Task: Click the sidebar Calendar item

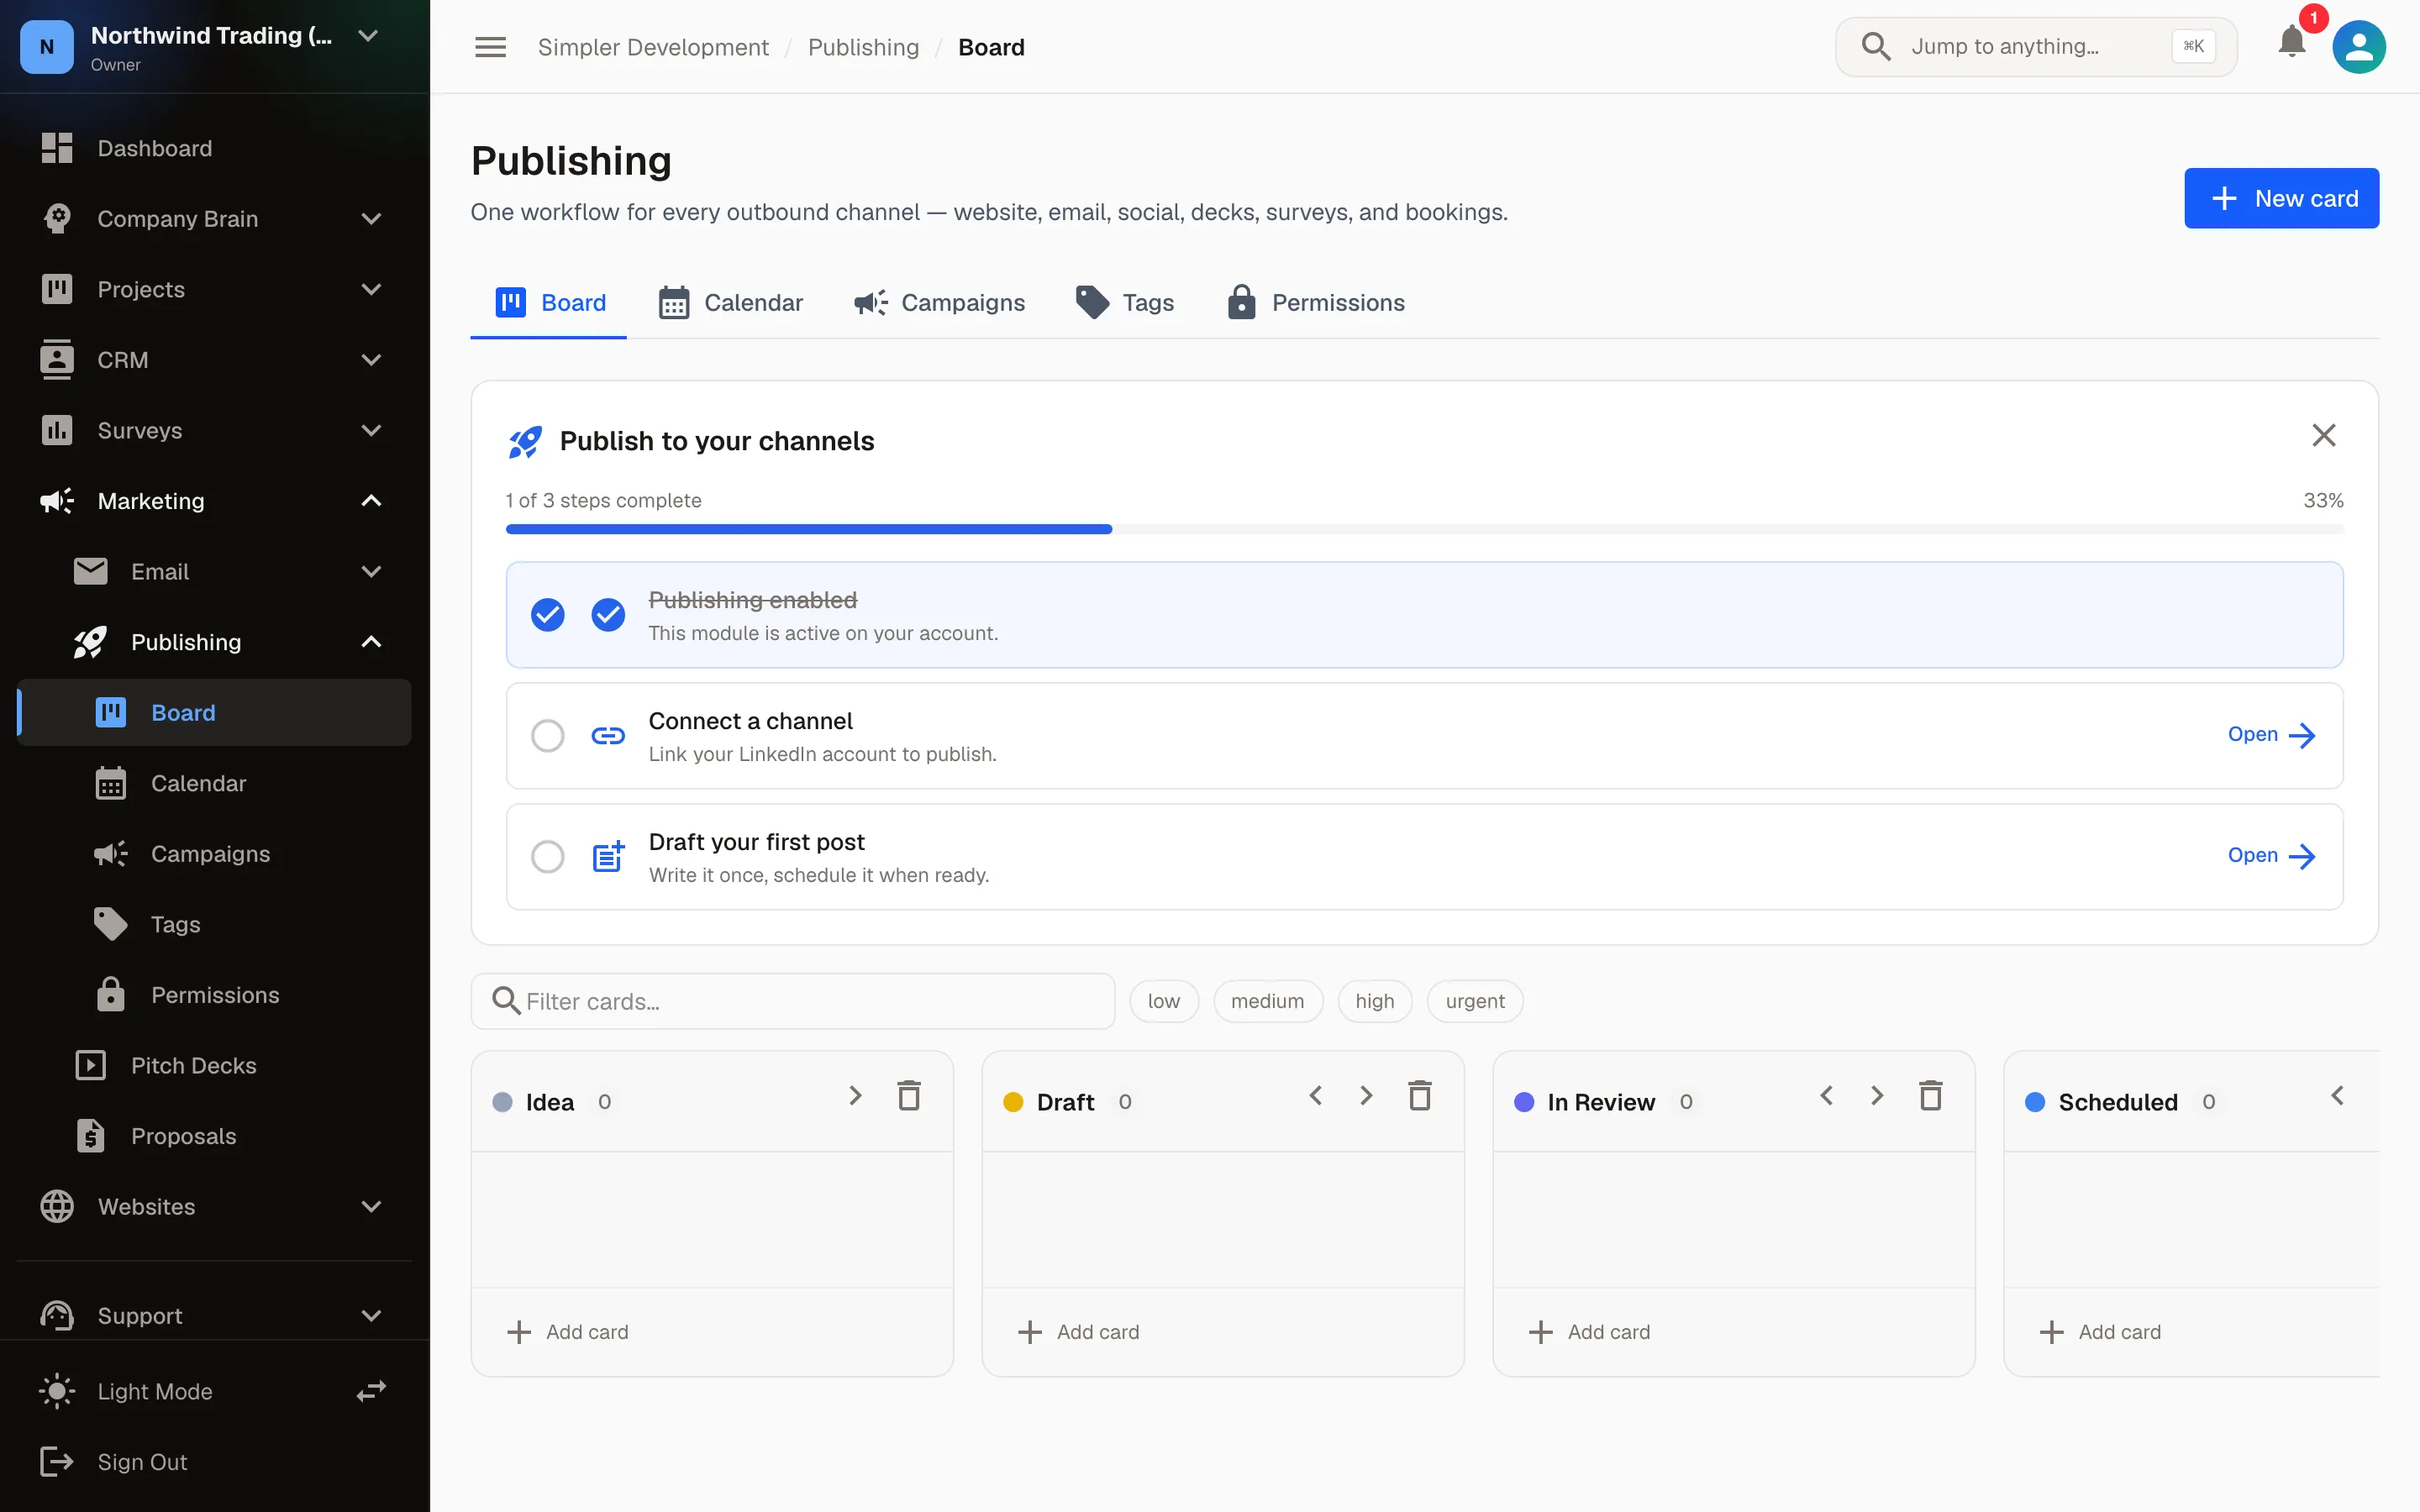Action: [x=214, y=783]
